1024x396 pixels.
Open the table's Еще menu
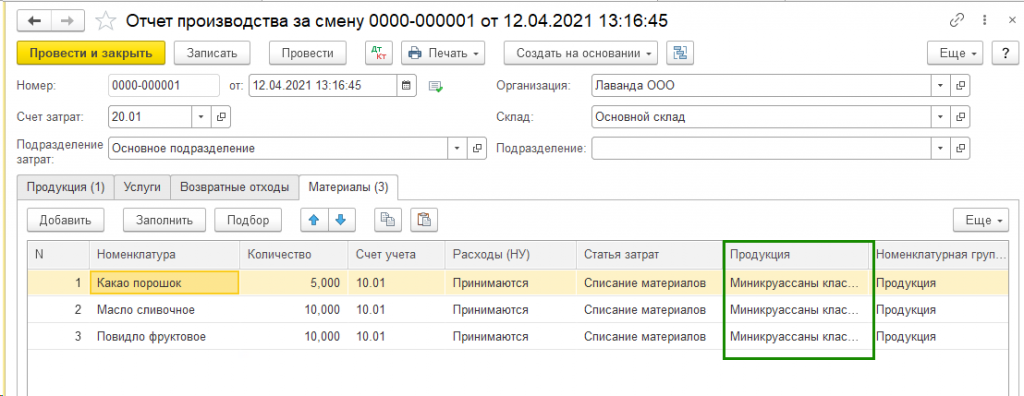click(981, 220)
